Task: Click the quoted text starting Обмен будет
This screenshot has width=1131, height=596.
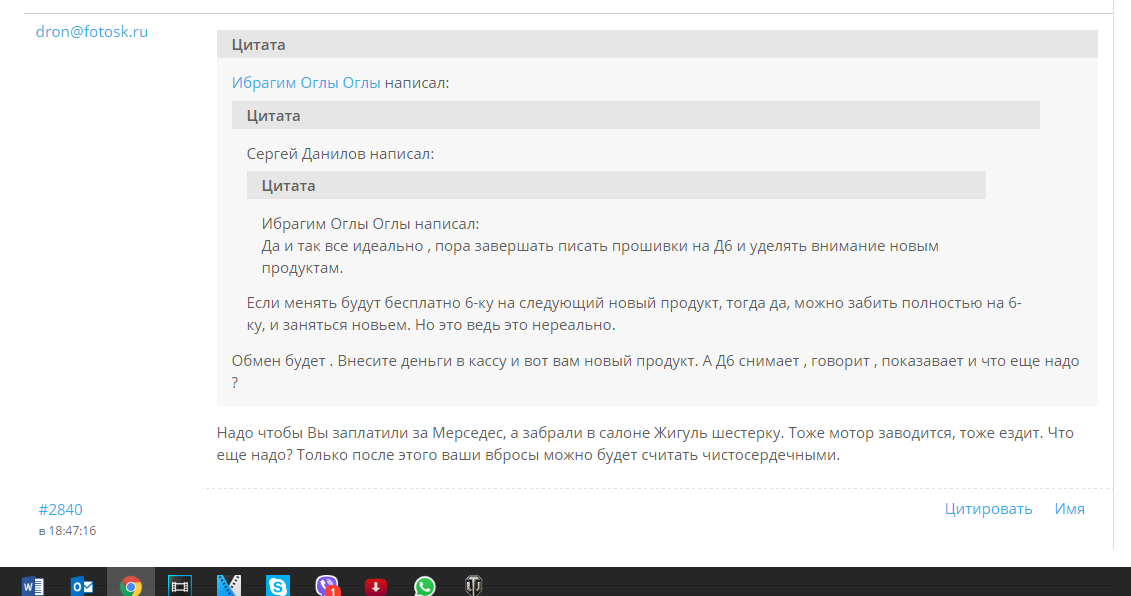Action: click(x=655, y=372)
